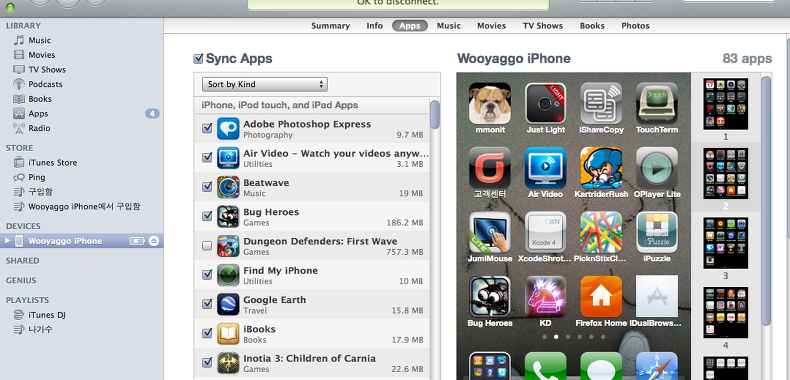Click the Apps badge showing 4
The width and height of the screenshot is (790, 380).
click(x=152, y=113)
